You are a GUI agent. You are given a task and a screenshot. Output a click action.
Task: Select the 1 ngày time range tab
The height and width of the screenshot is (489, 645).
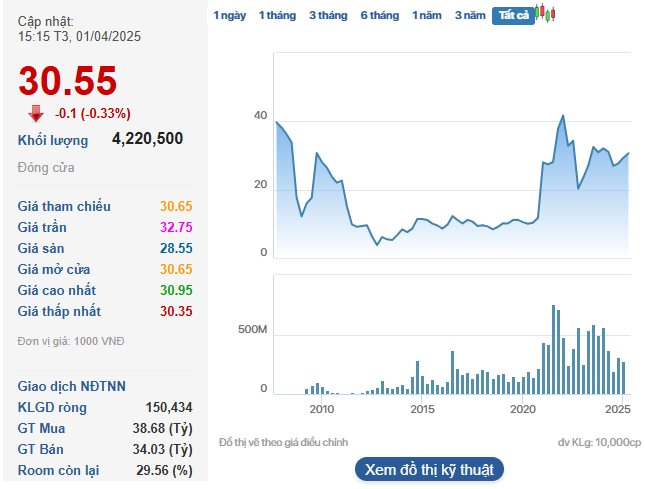click(x=229, y=16)
